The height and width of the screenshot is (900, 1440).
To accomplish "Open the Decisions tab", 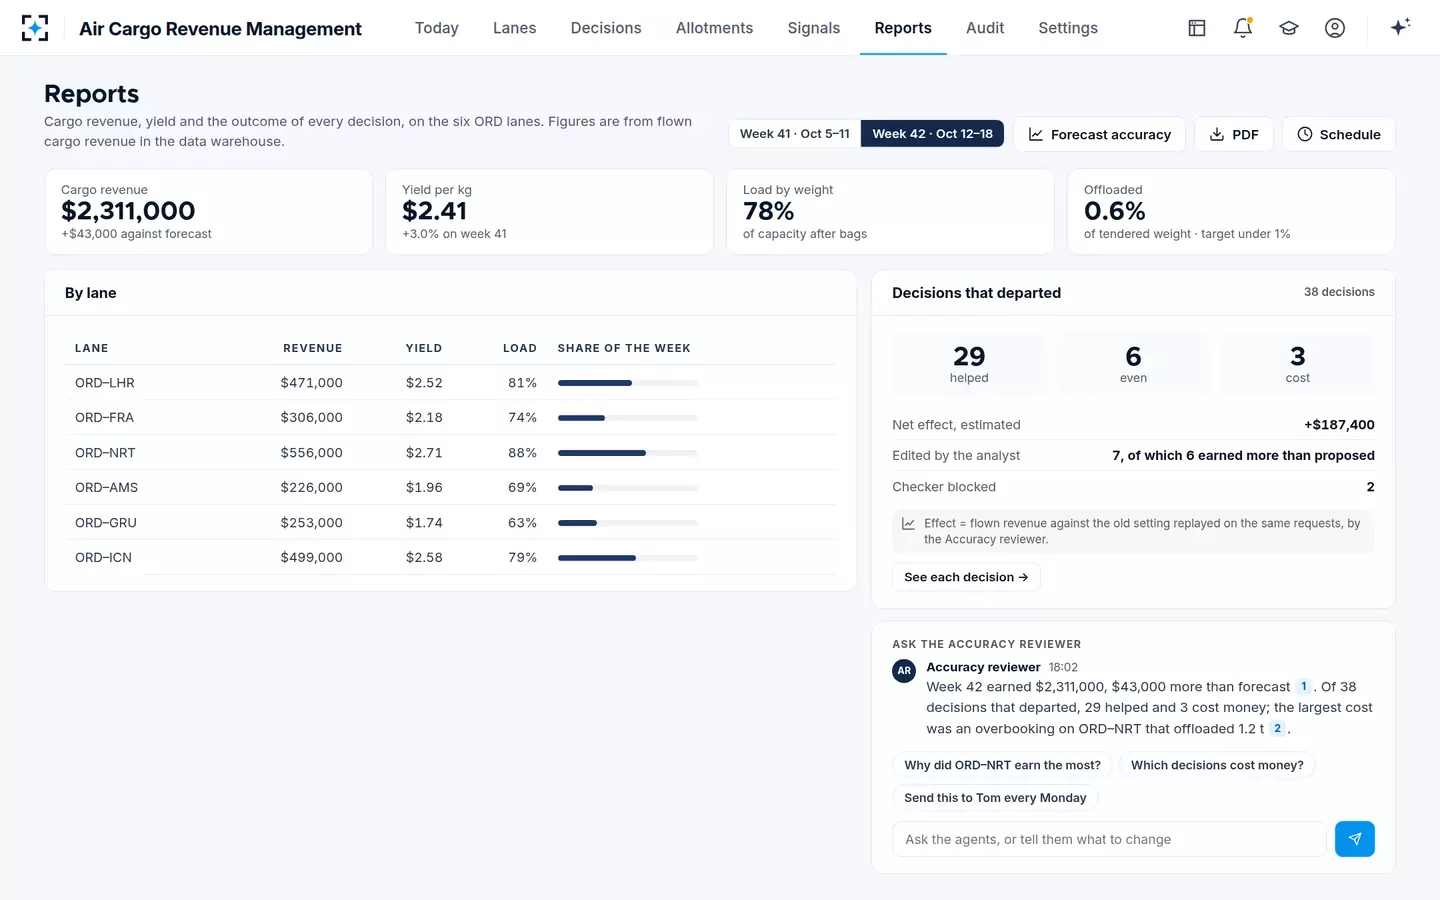I will pos(606,28).
